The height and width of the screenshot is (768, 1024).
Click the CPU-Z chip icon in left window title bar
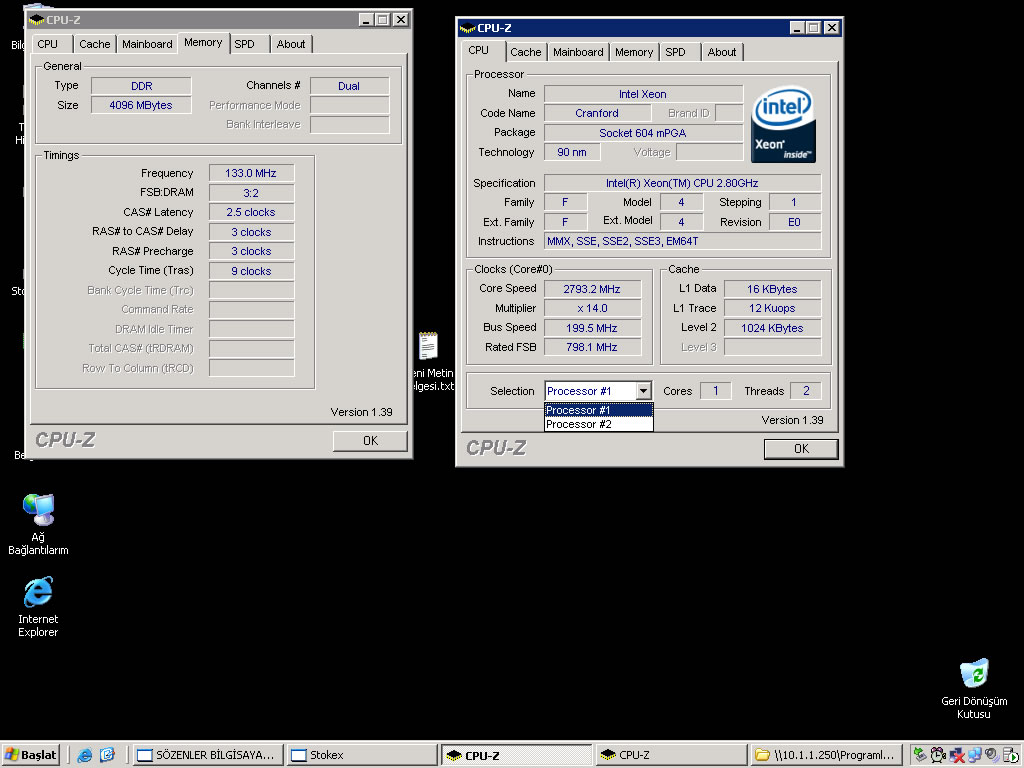point(37,20)
